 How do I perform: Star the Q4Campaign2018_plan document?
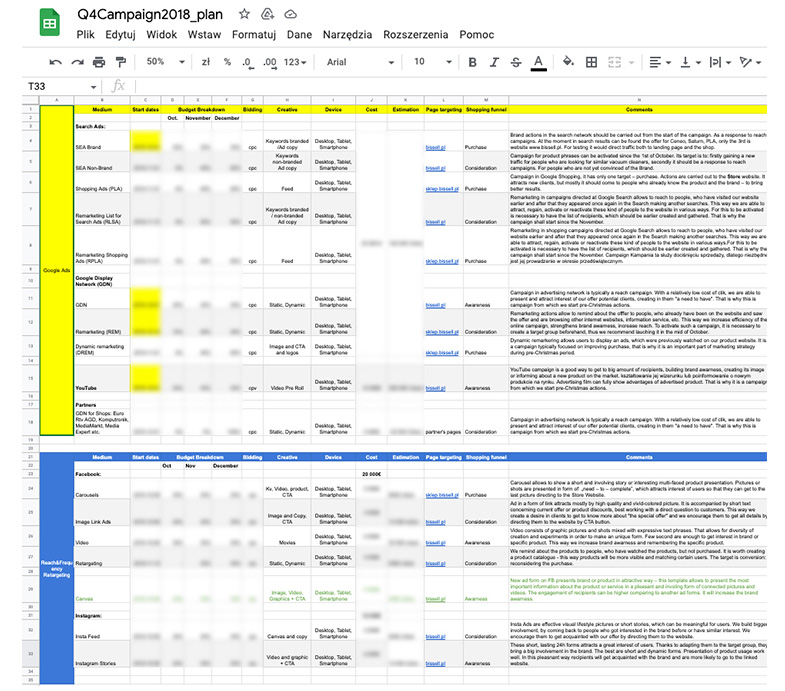click(245, 15)
